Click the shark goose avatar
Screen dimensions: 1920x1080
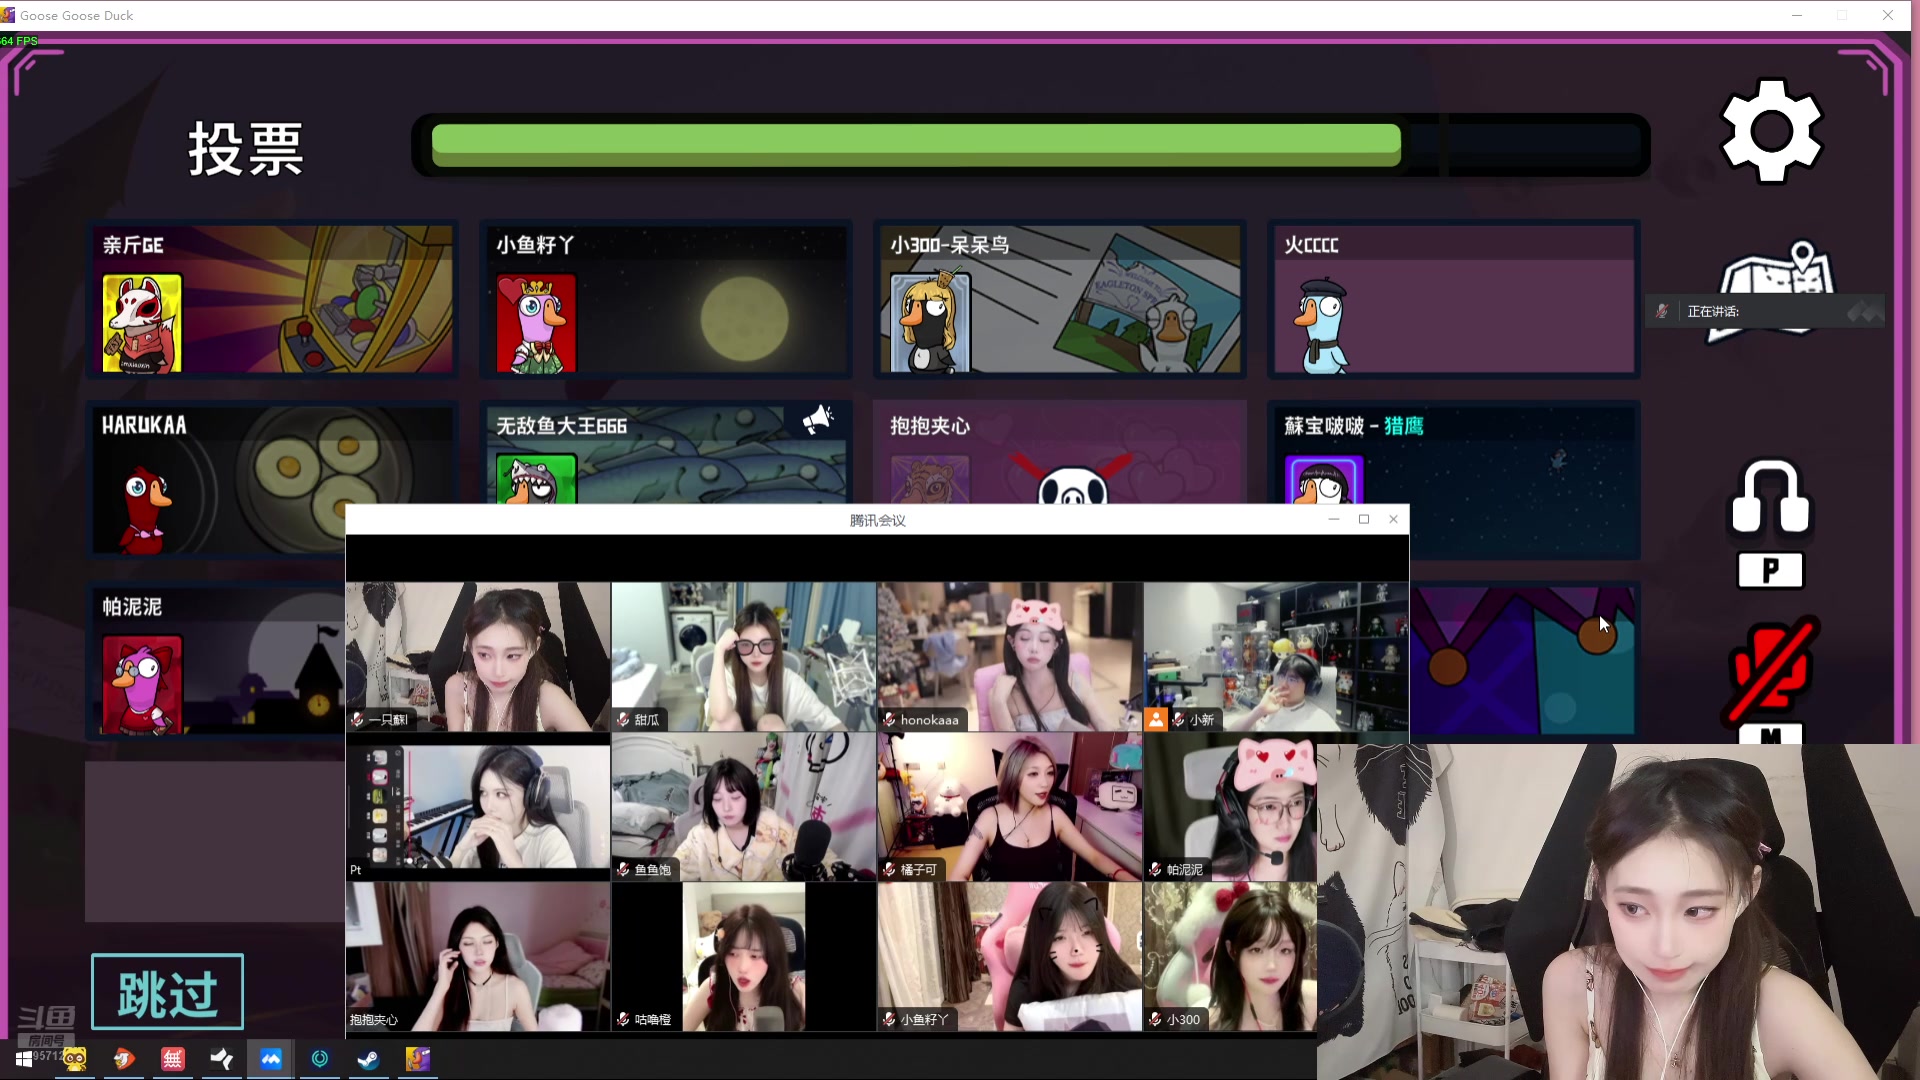[x=537, y=479]
